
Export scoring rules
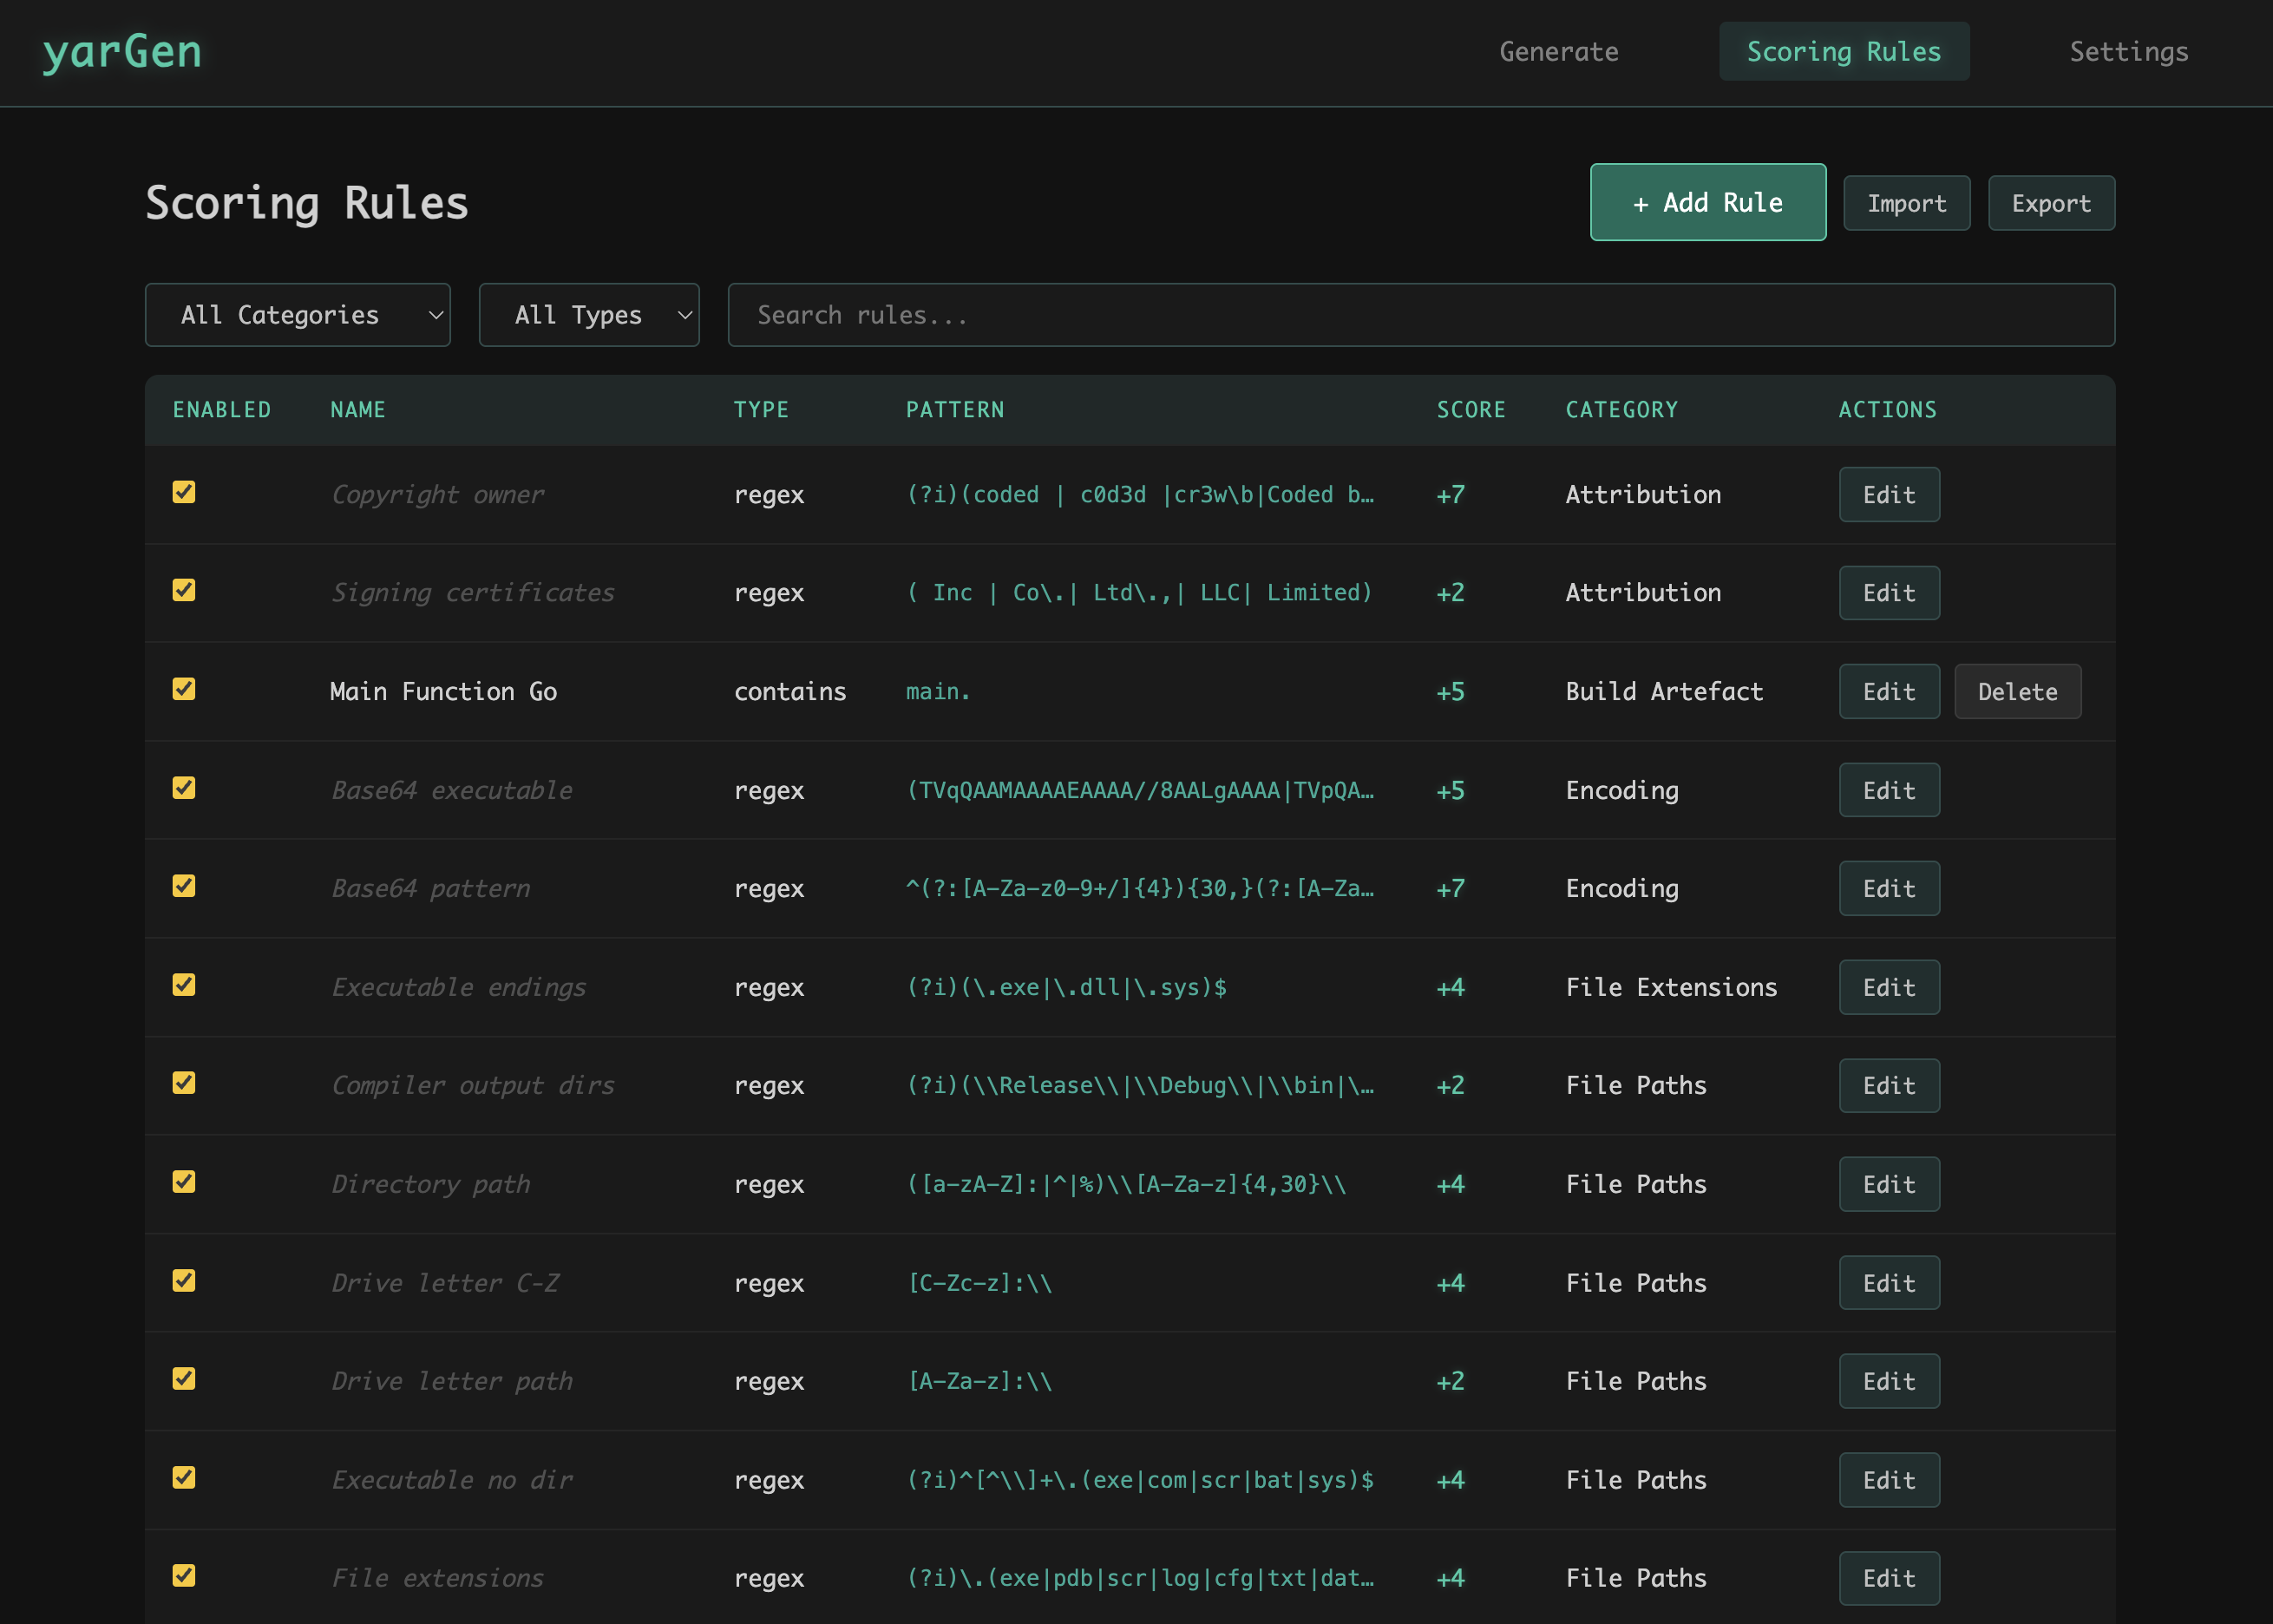coord(2050,204)
